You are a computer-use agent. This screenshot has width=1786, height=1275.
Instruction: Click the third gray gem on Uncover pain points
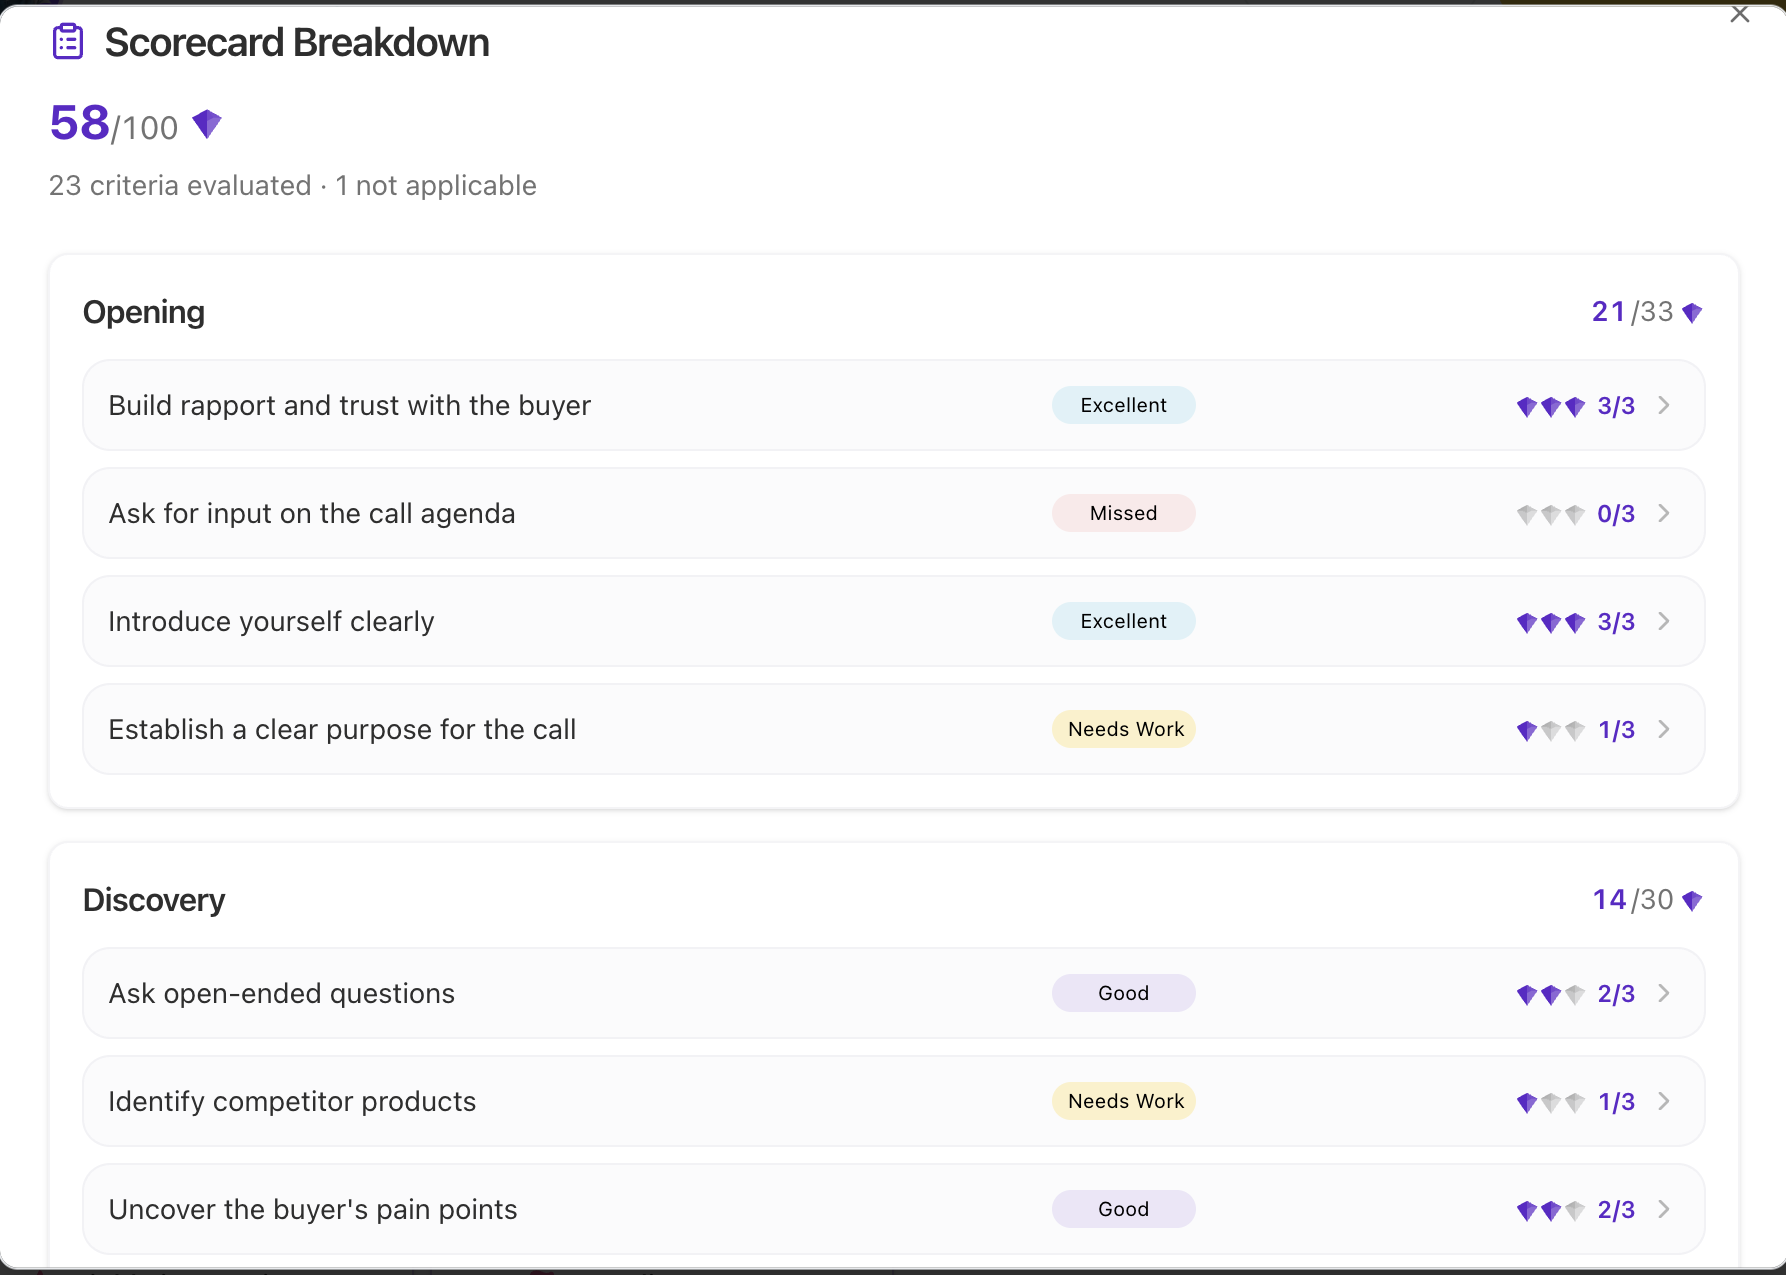click(x=1575, y=1209)
